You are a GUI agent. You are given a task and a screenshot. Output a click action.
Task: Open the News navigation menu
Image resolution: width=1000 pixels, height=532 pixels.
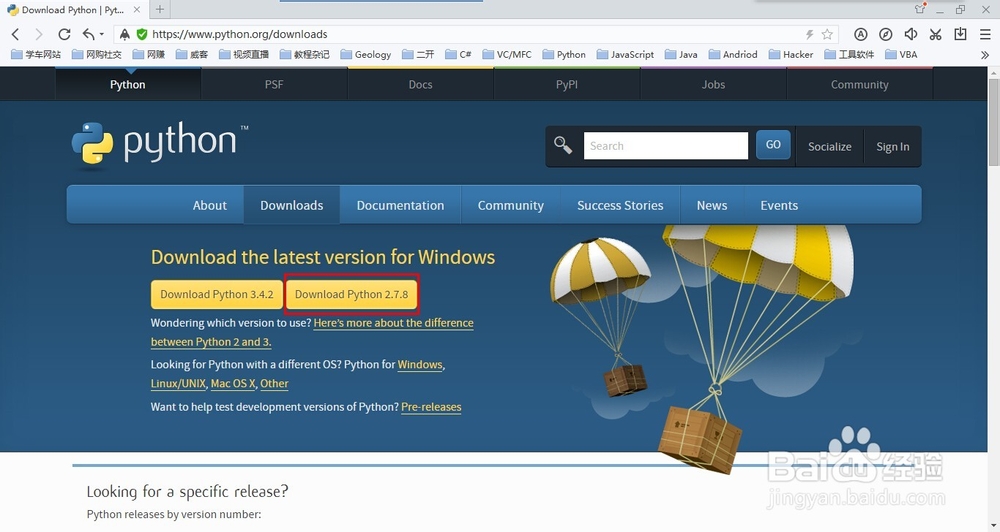click(x=712, y=205)
